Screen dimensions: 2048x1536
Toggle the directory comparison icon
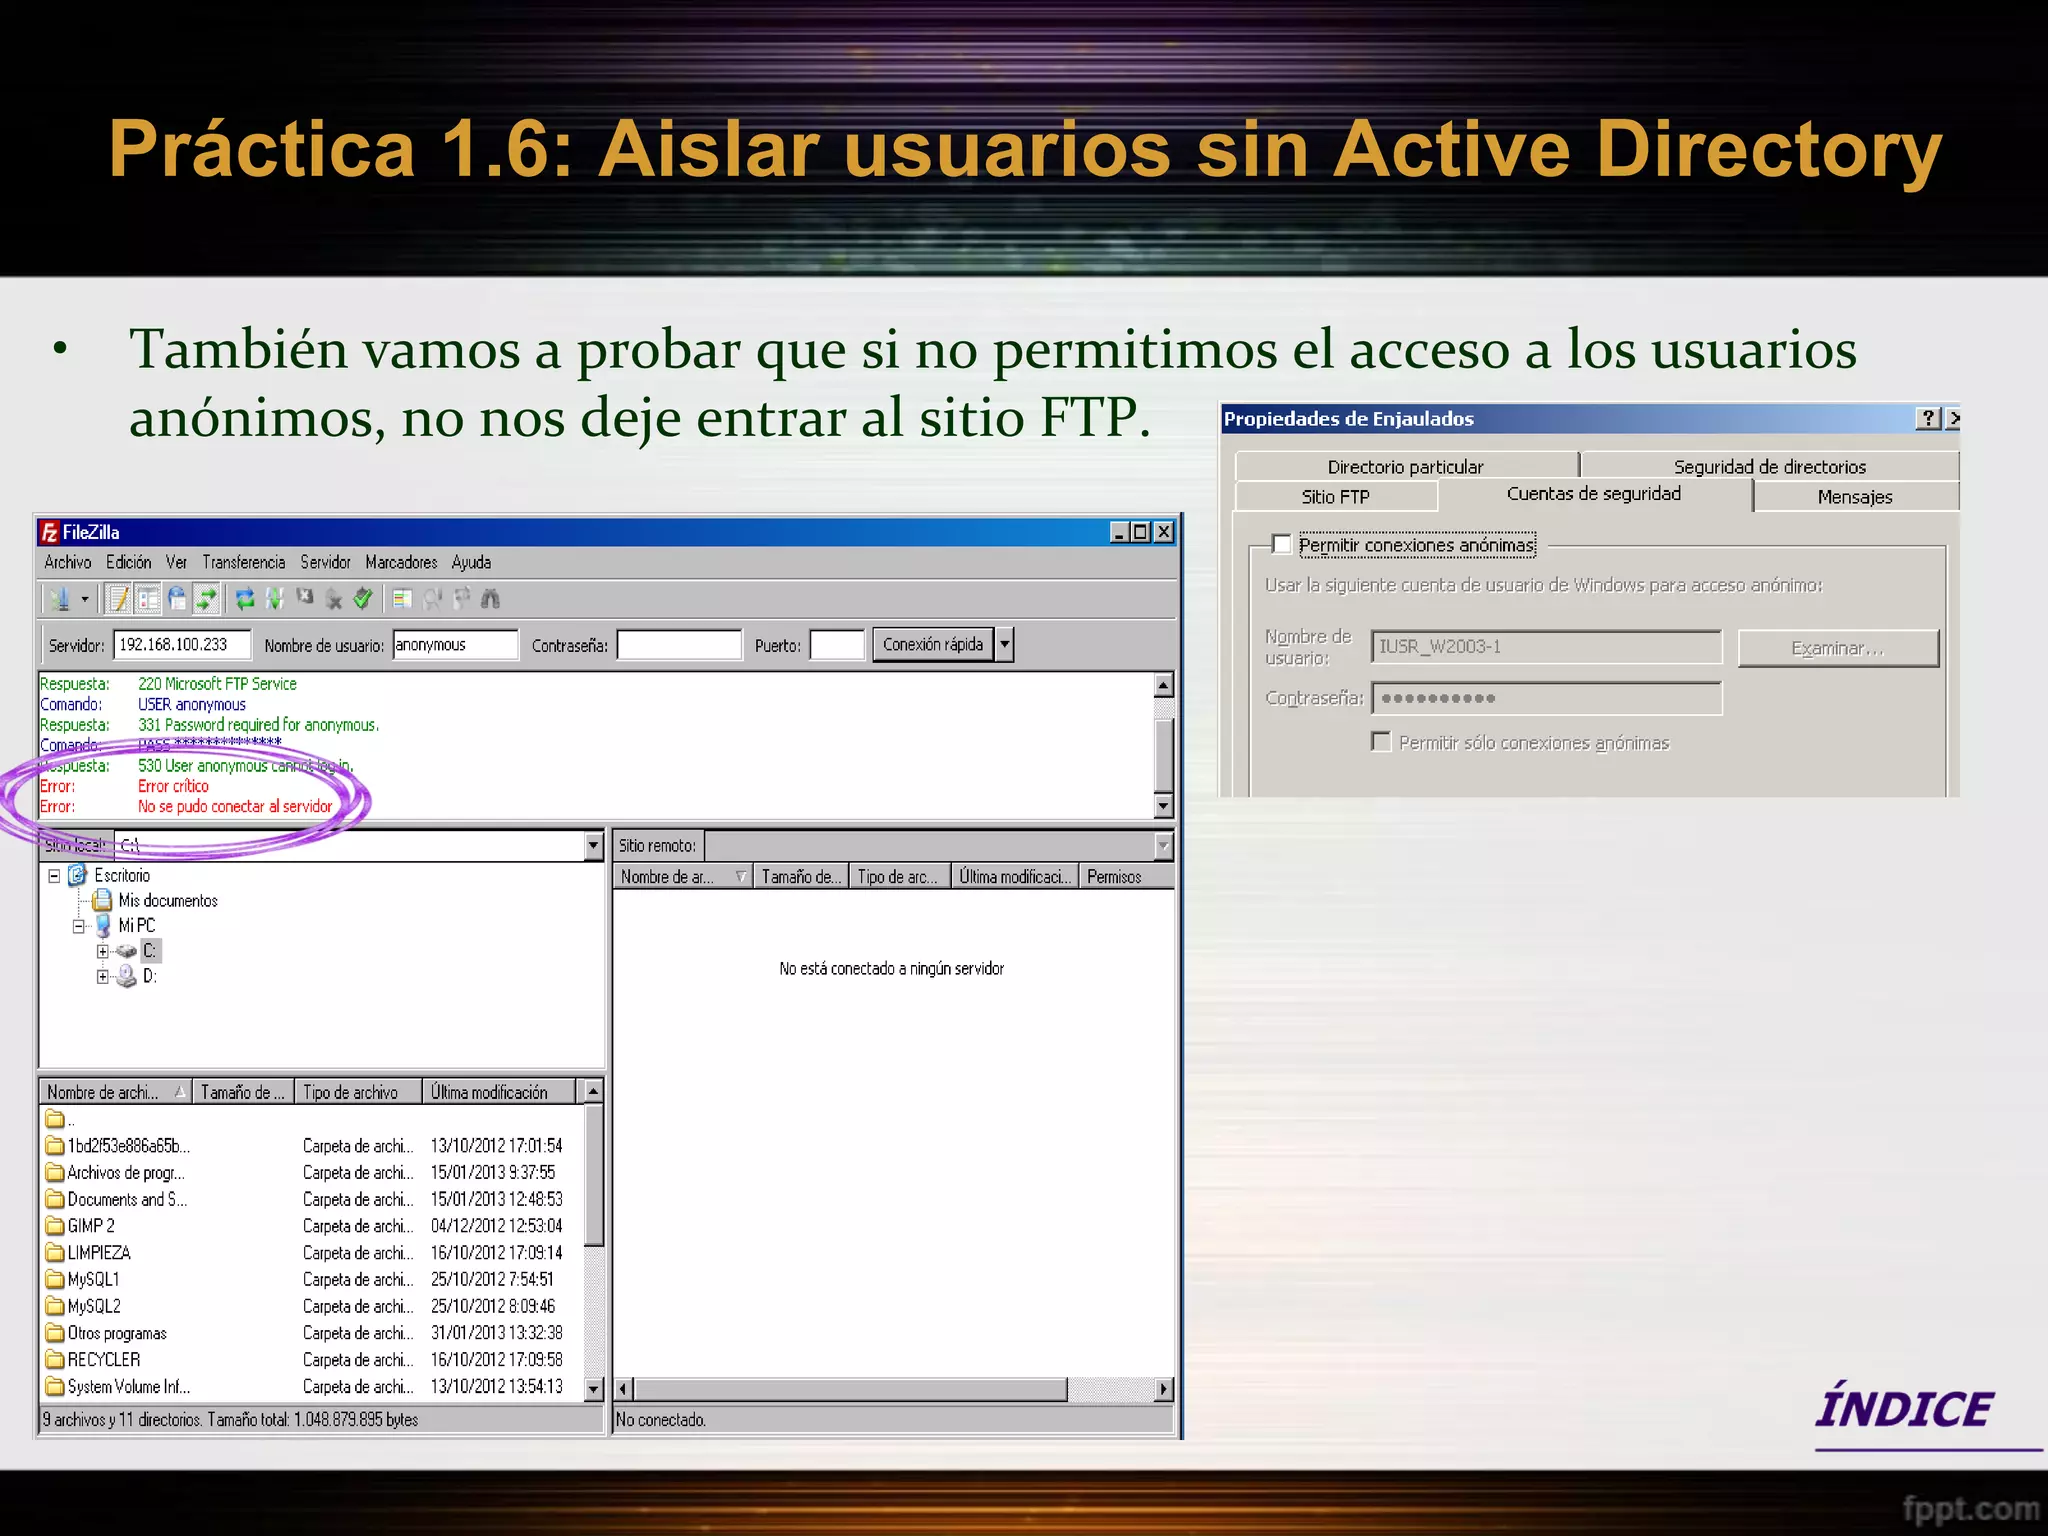(x=432, y=599)
